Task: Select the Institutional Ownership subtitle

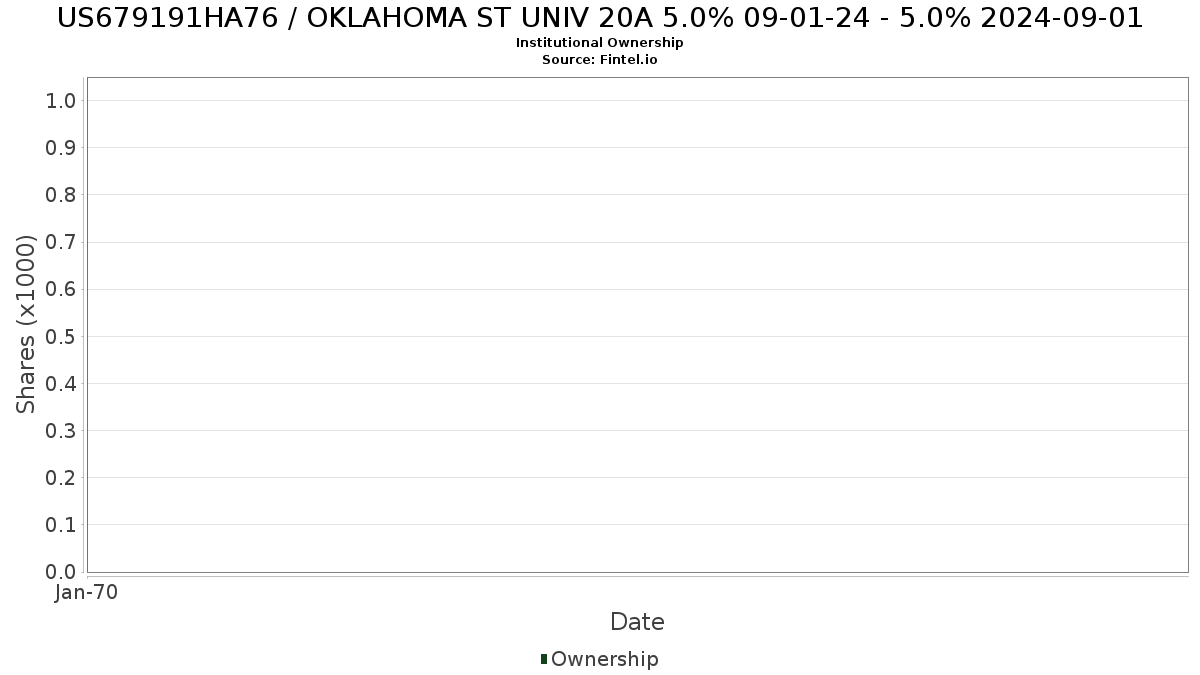Action: click(599, 43)
